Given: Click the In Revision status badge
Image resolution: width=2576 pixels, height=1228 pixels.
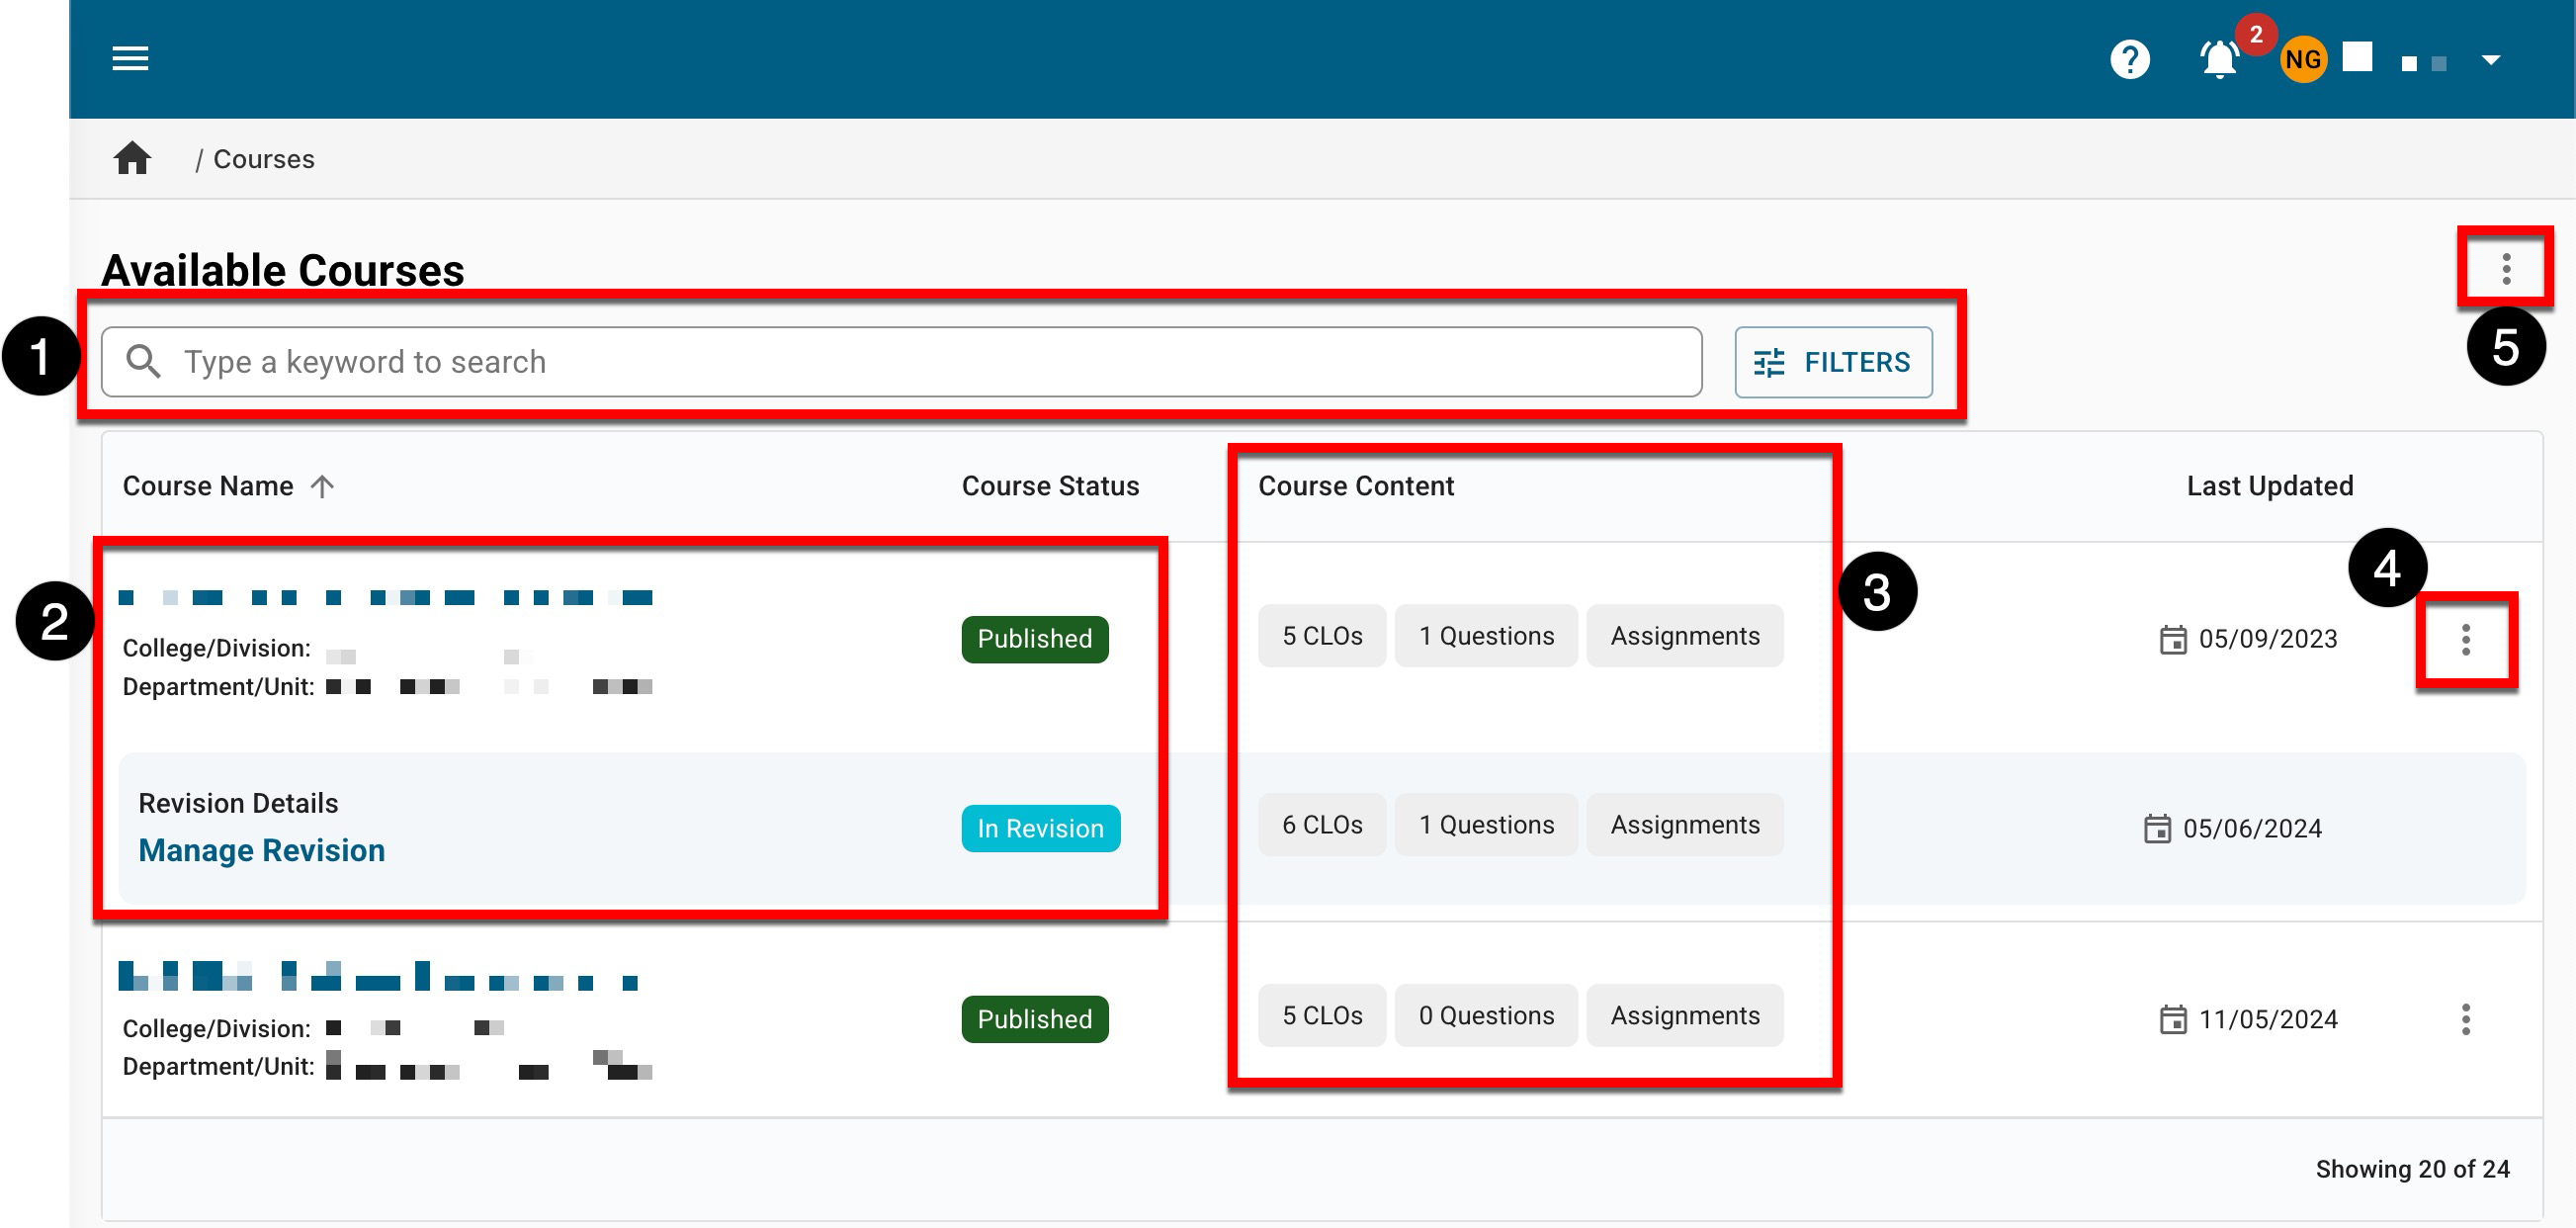Looking at the screenshot, I should (1040, 828).
